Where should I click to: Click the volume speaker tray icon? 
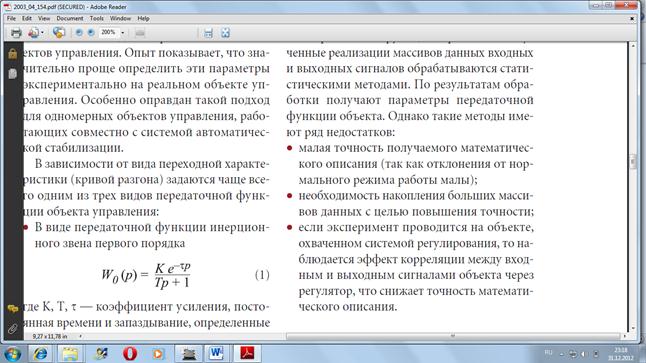[x=583, y=354]
